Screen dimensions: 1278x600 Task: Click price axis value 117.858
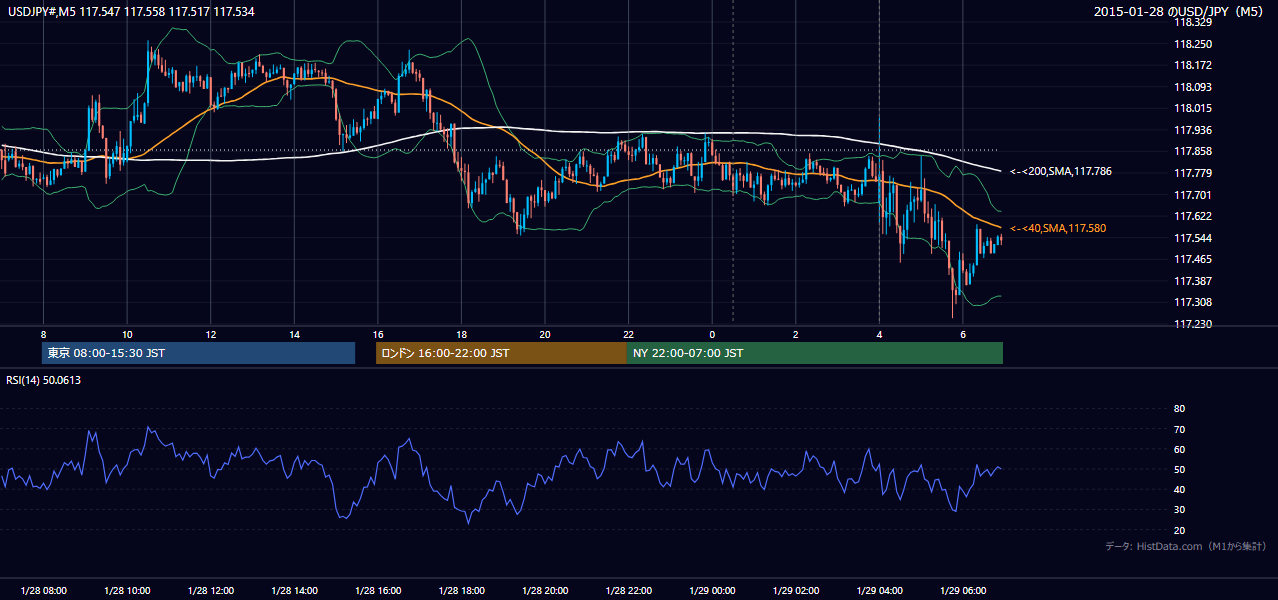click(x=1192, y=151)
